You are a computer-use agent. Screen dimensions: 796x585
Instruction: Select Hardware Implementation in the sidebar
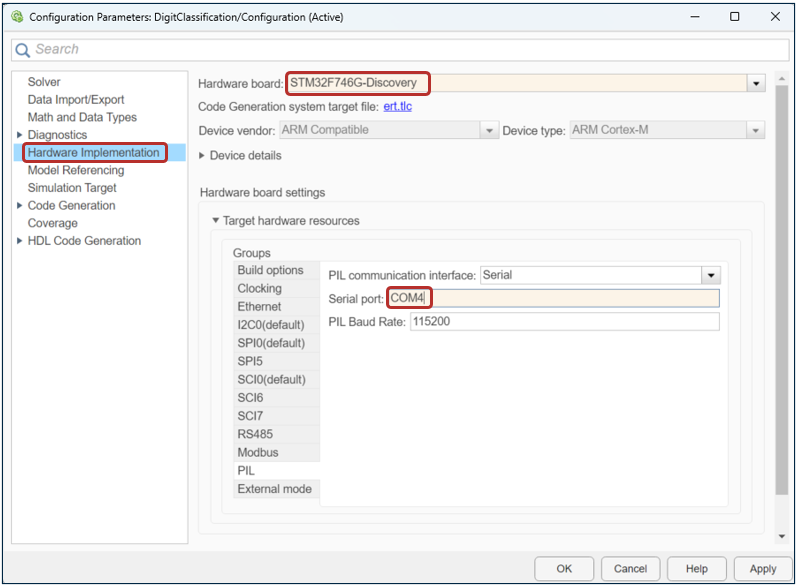point(93,153)
